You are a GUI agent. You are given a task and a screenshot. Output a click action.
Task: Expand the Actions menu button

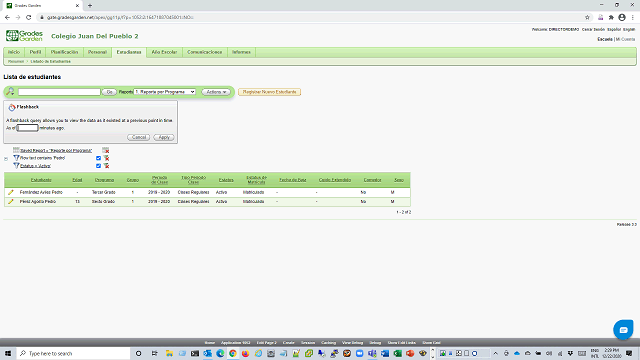click(216, 92)
